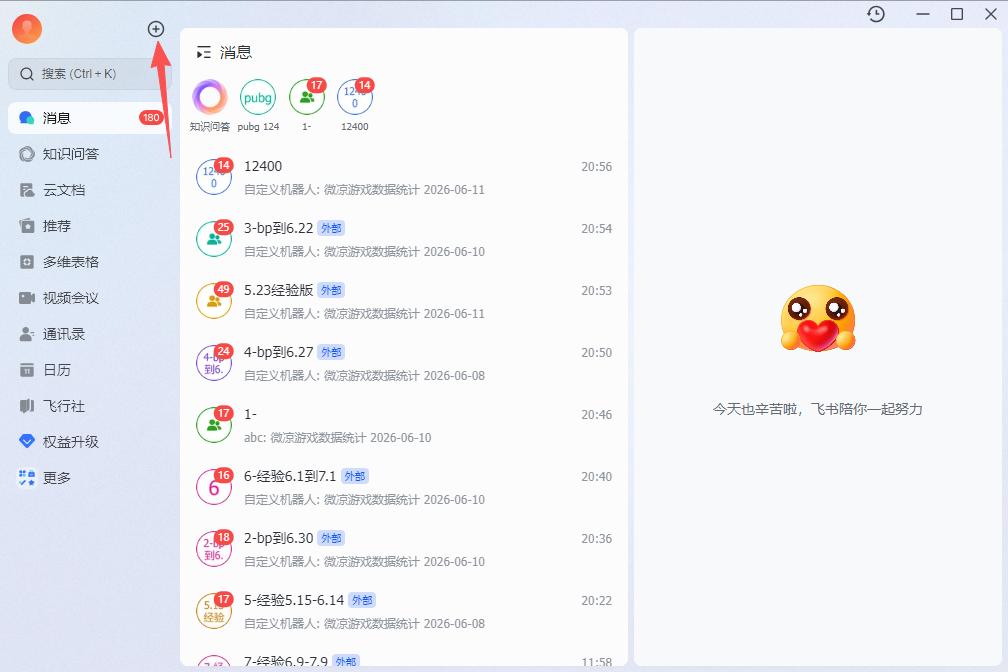Open 日历 calendar
Image resolution: width=1008 pixels, height=672 pixels.
[x=89, y=370]
